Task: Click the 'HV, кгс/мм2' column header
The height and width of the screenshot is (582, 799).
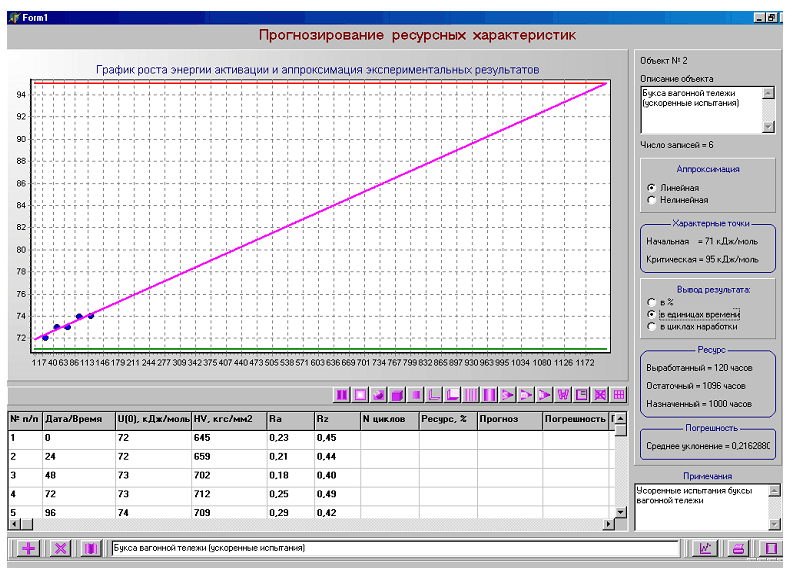Action: (x=229, y=419)
